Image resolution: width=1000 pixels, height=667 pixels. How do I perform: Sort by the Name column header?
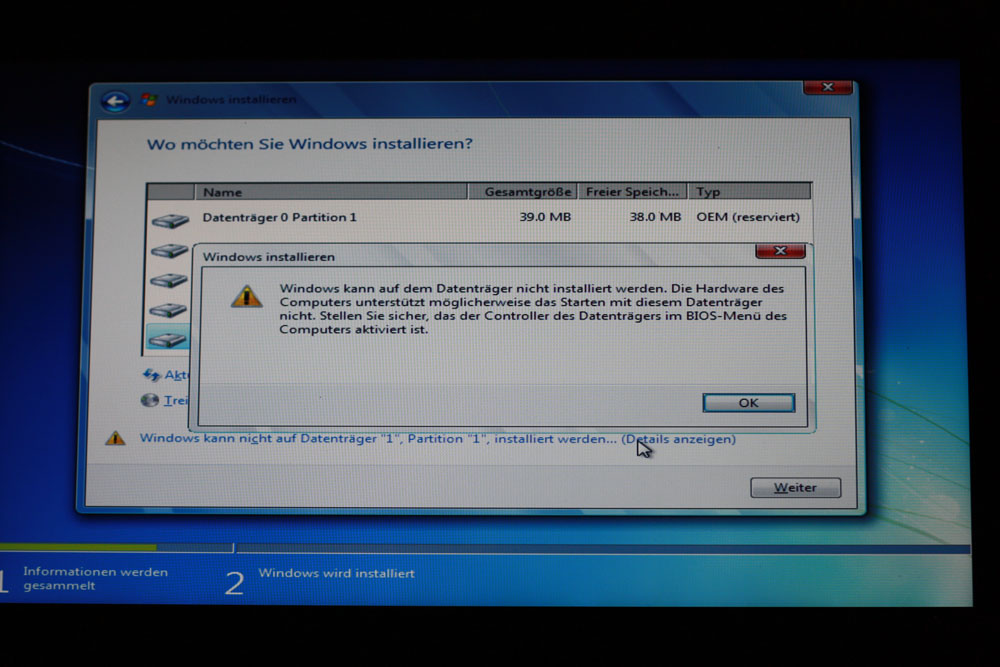(331, 192)
